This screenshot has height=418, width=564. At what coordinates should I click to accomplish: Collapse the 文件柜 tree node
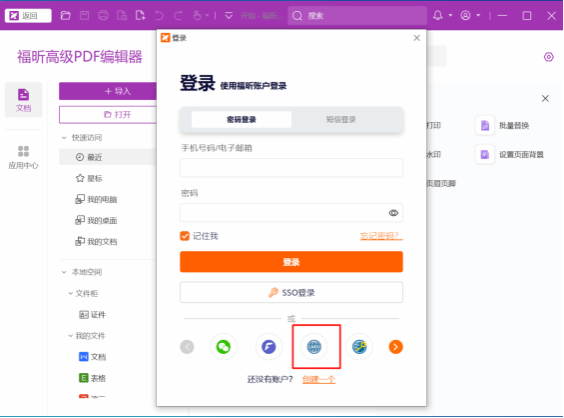point(71,294)
